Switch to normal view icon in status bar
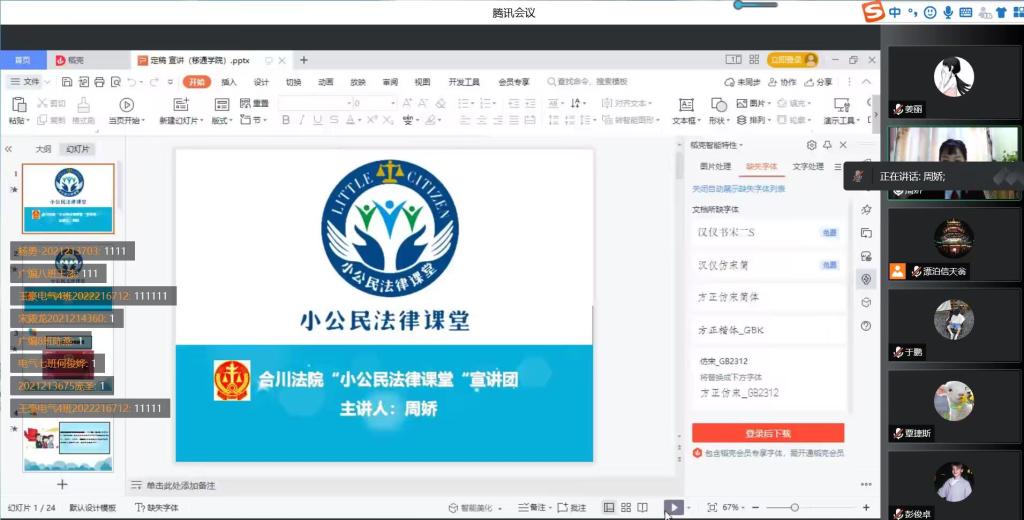1024x520 pixels. [608, 508]
